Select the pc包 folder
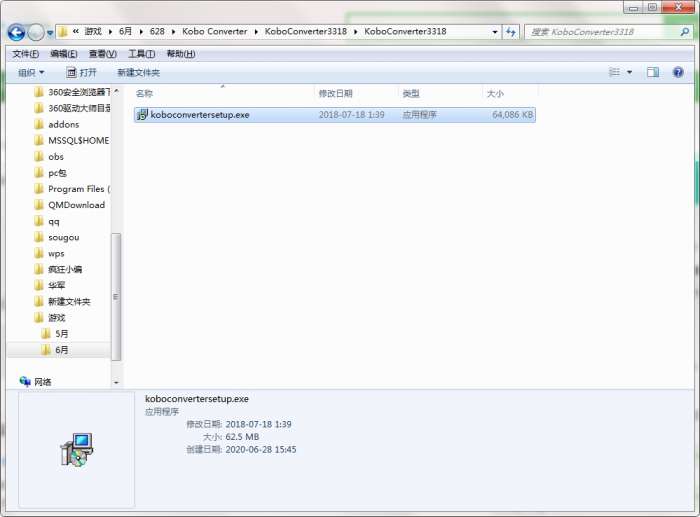This screenshot has width=700, height=517. click(50, 173)
